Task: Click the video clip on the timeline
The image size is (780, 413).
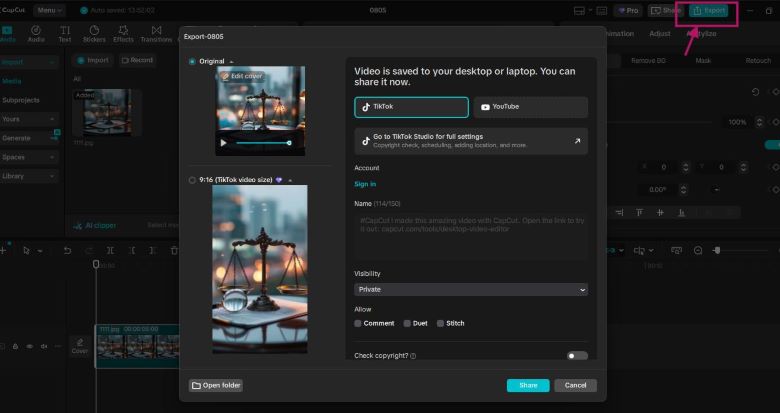Action: click(x=137, y=346)
